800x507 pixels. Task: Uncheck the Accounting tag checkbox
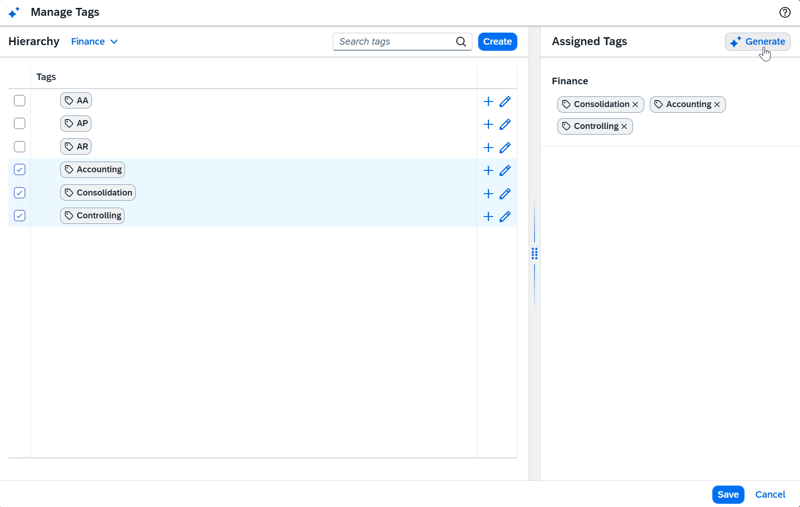19,169
